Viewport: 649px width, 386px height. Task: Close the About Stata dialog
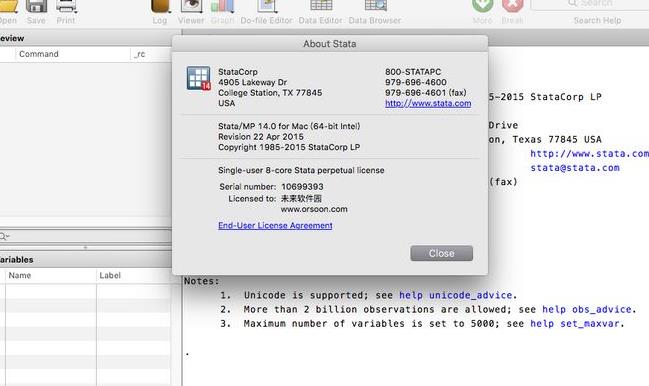point(442,253)
